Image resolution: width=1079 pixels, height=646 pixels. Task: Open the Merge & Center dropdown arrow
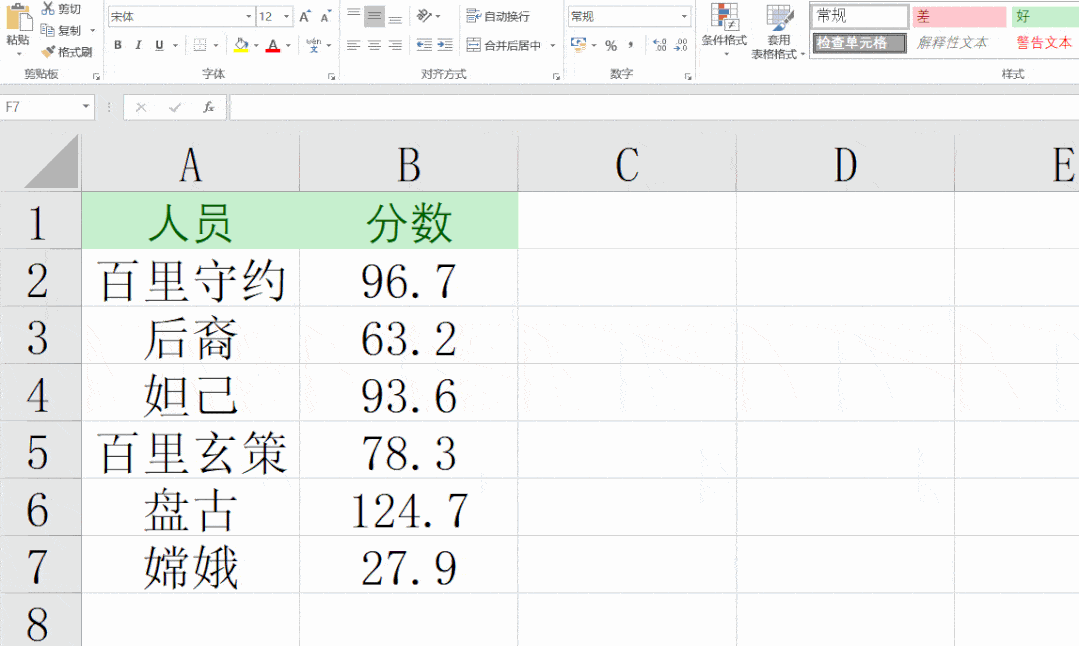point(553,45)
